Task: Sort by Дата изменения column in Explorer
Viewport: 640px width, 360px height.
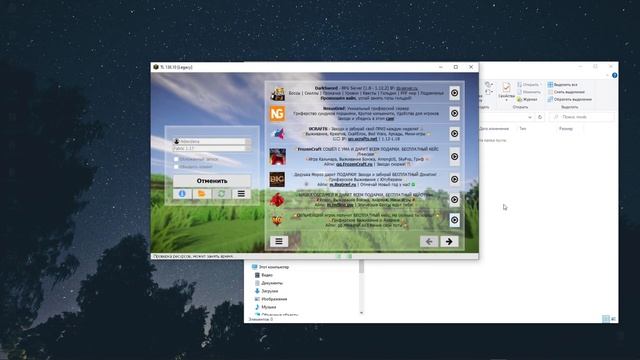Action: pyautogui.click(x=493, y=129)
